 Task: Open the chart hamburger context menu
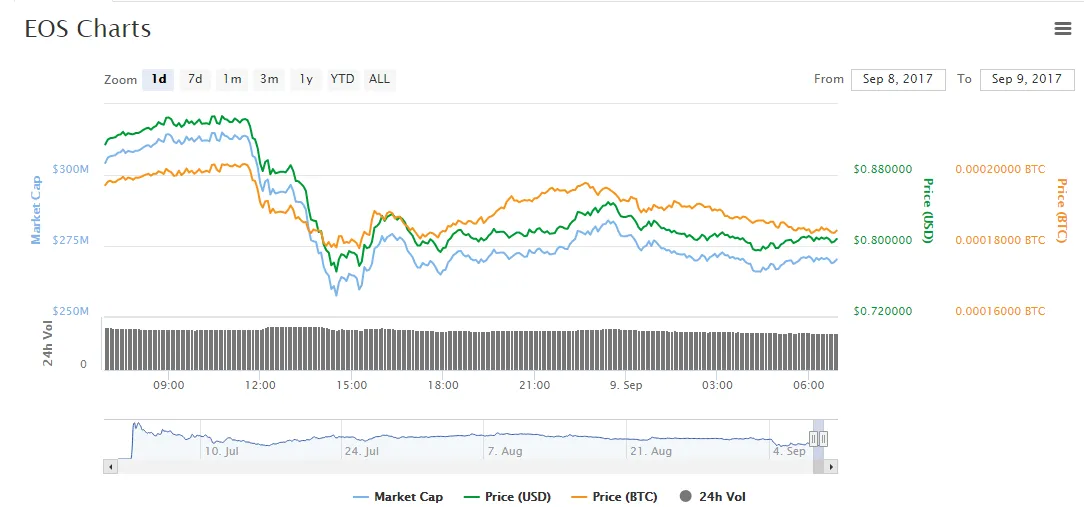click(1062, 28)
